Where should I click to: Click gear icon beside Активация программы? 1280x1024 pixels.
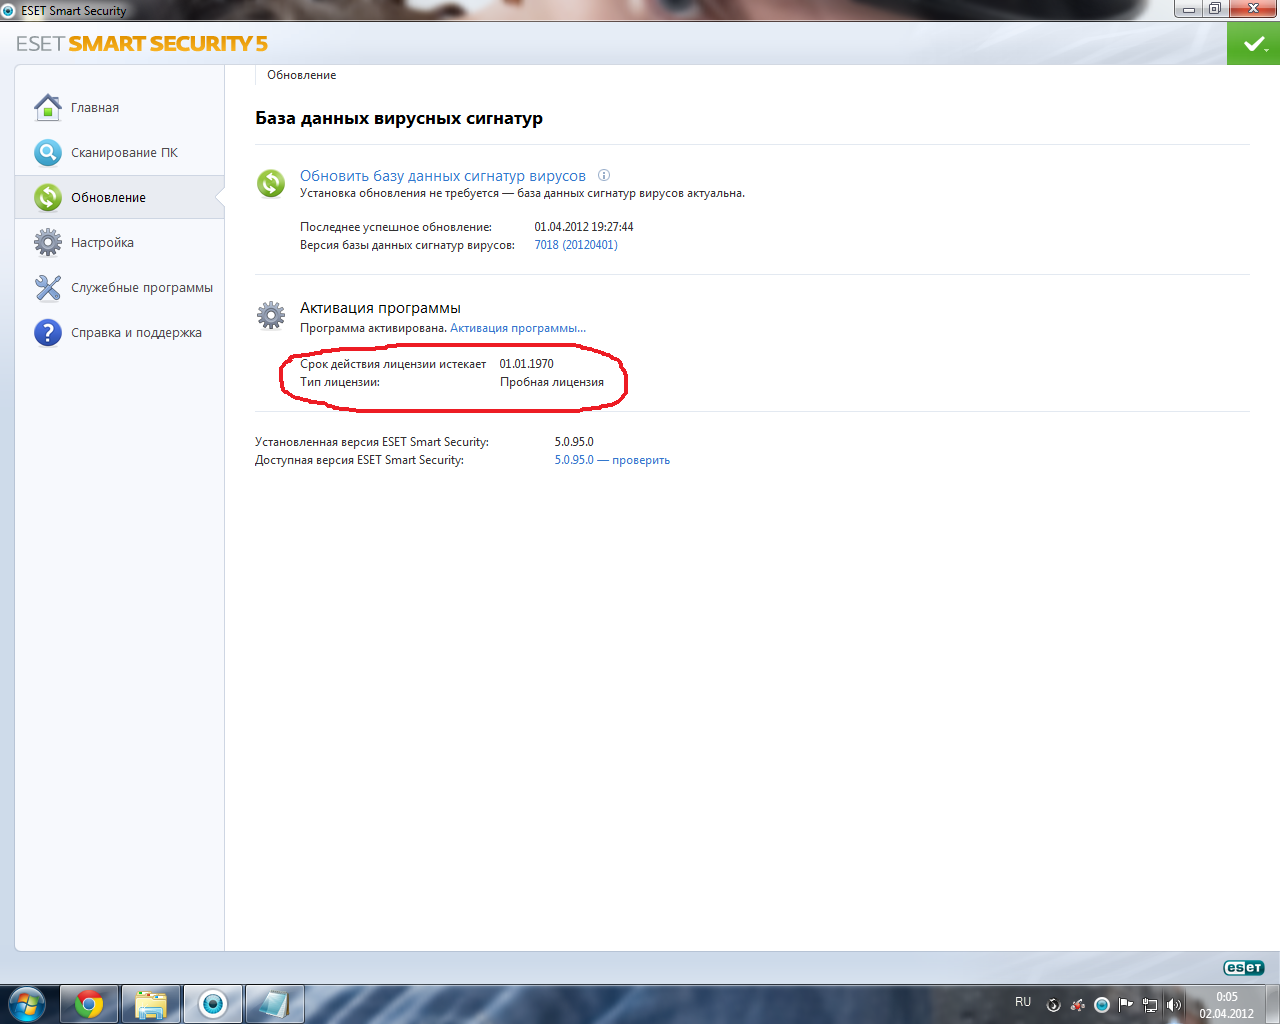pyautogui.click(x=271, y=315)
